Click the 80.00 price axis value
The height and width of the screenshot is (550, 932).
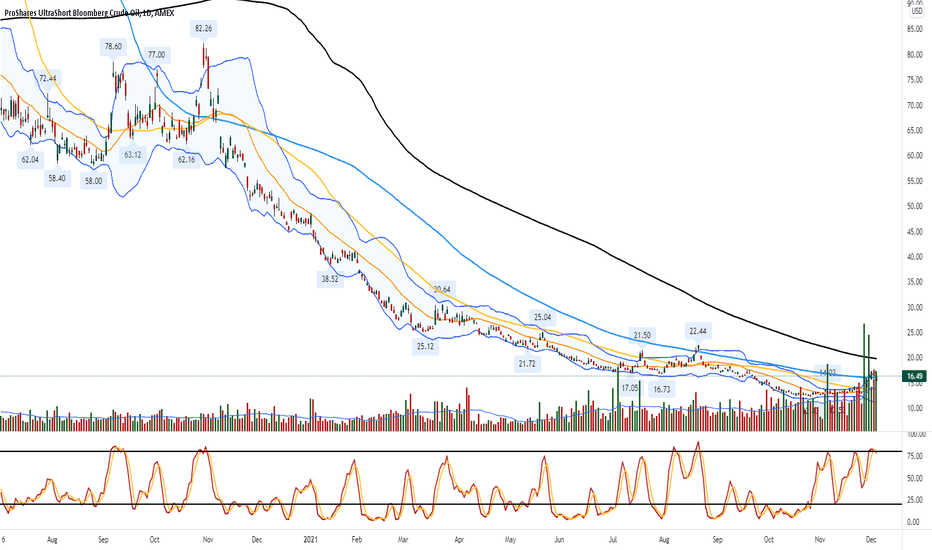pyautogui.click(x=915, y=55)
